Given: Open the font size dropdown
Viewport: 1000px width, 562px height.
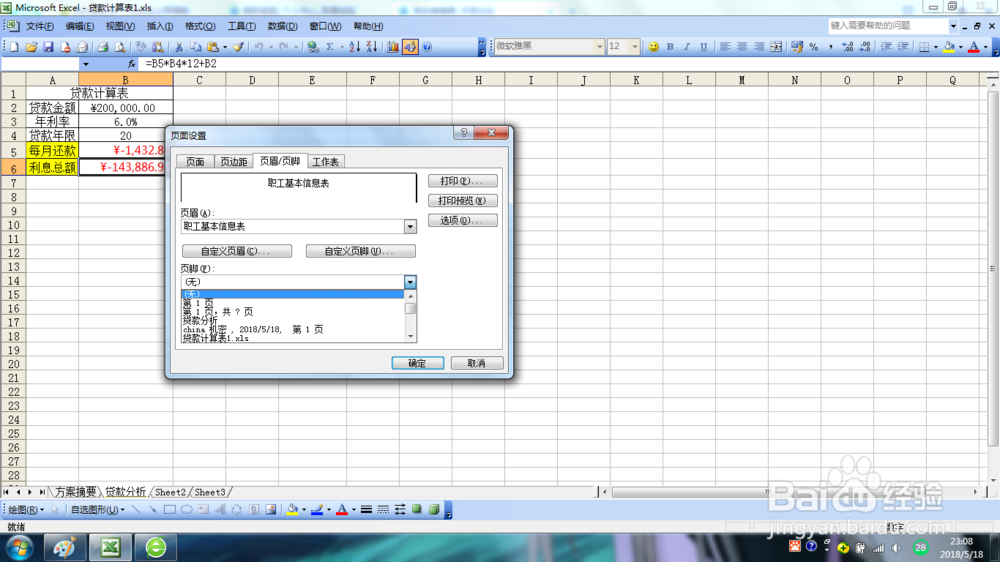Looking at the screenshot, I should click(635, 47).
